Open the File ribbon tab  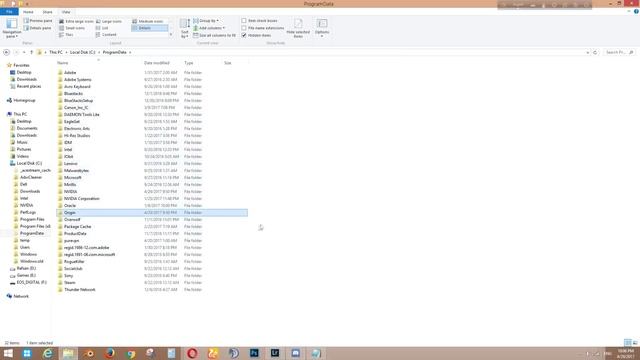(x=9, y=12)
